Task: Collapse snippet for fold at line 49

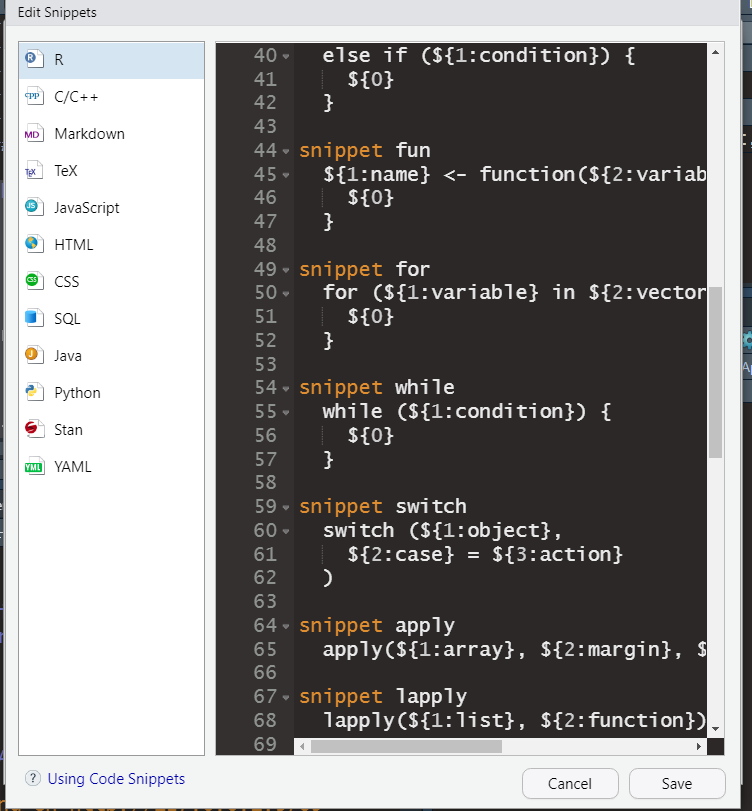Action: (286, 269)
